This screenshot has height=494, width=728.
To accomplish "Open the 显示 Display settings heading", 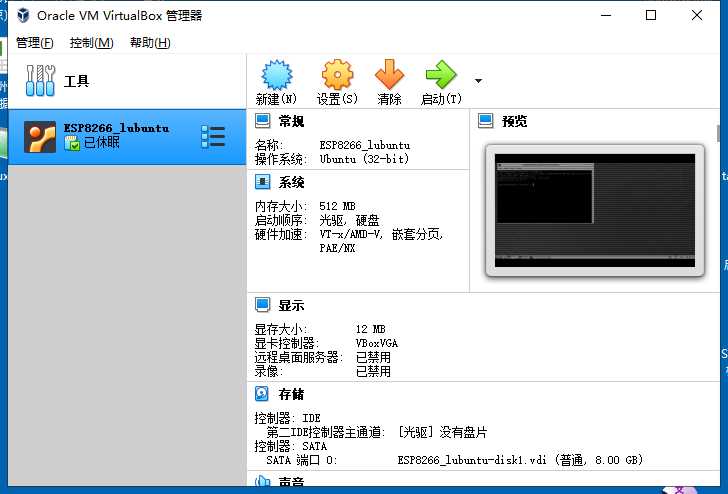I will click(x=291, y=305).
